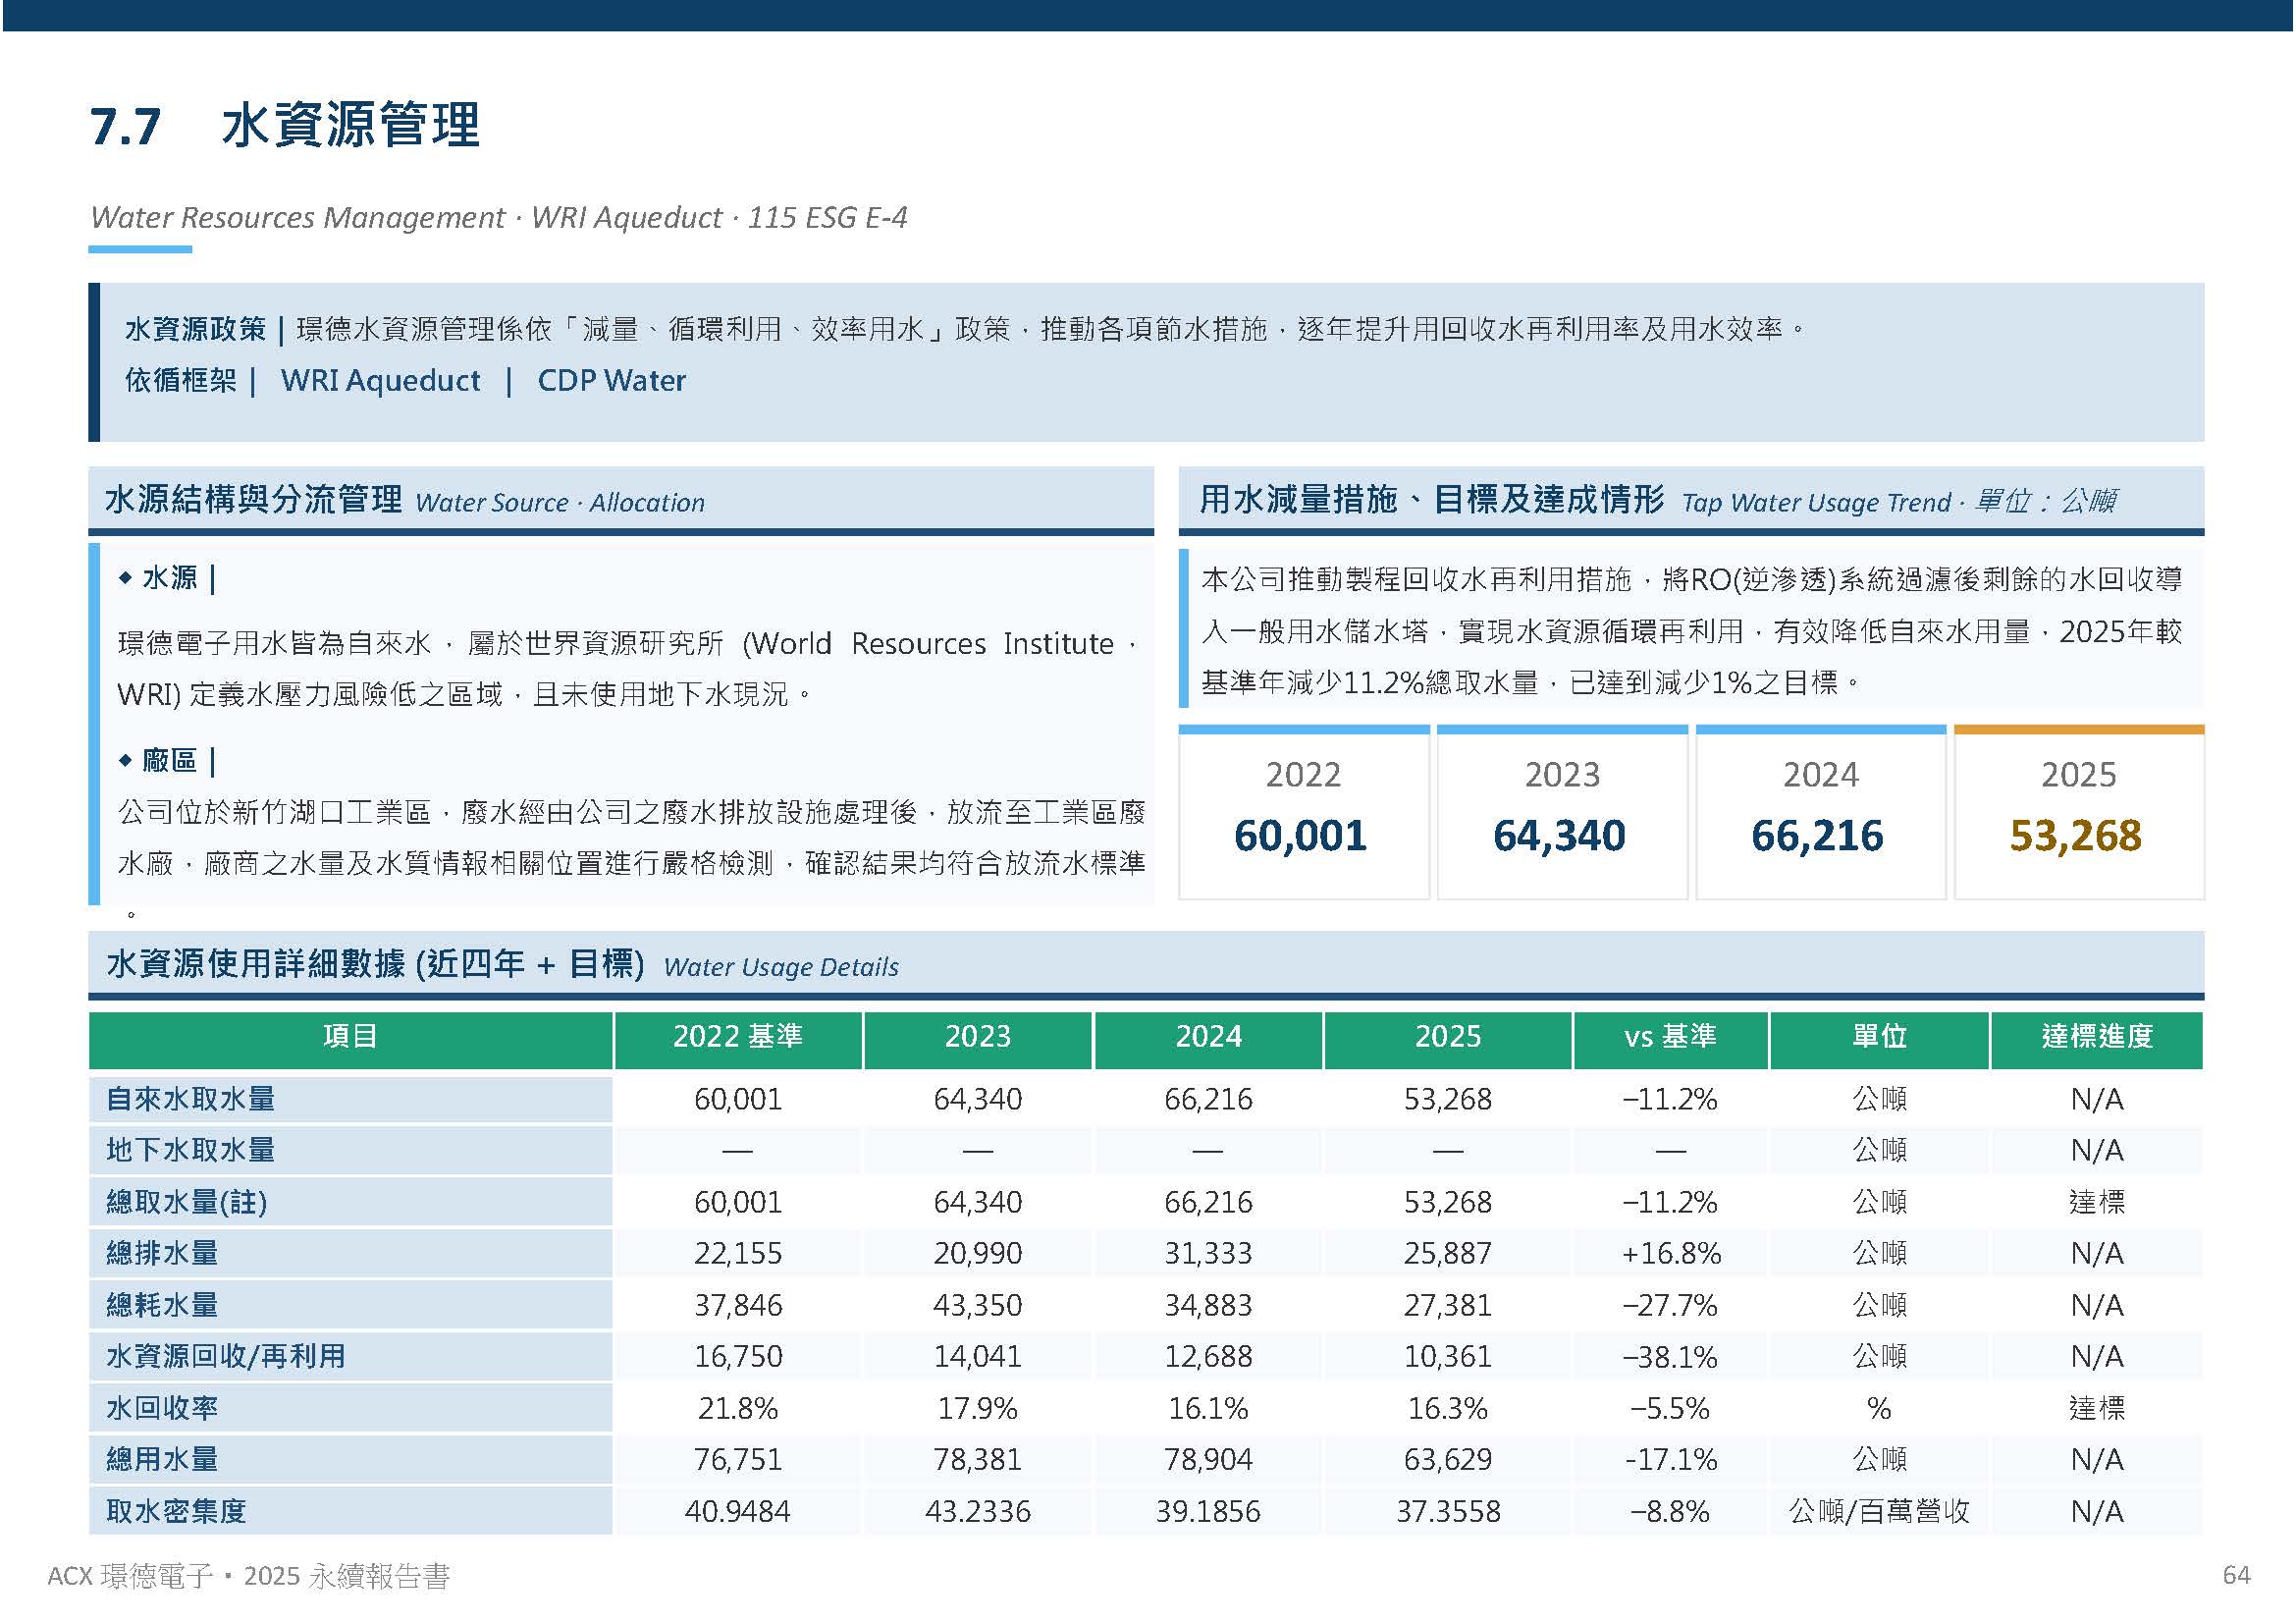Click the 27,381 cell in 總耗水量 row

click(x=1448, y=1306)
